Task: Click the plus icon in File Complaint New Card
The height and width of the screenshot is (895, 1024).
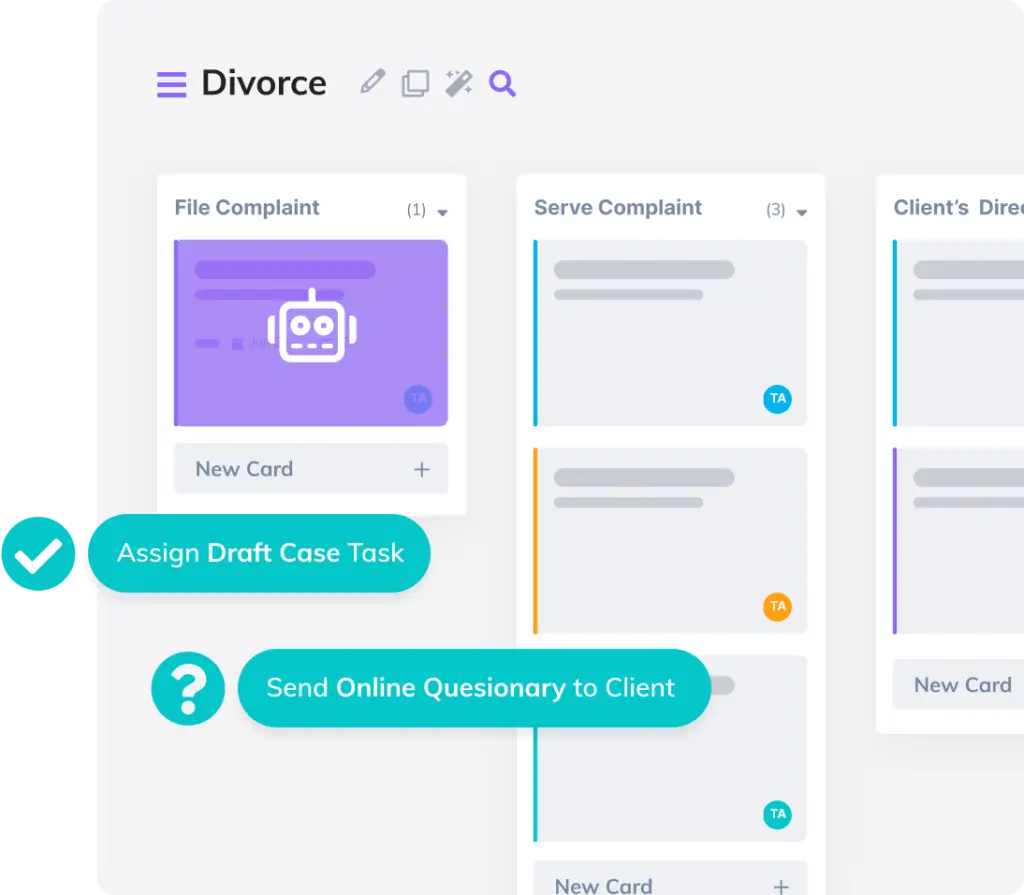Action: 422,469
